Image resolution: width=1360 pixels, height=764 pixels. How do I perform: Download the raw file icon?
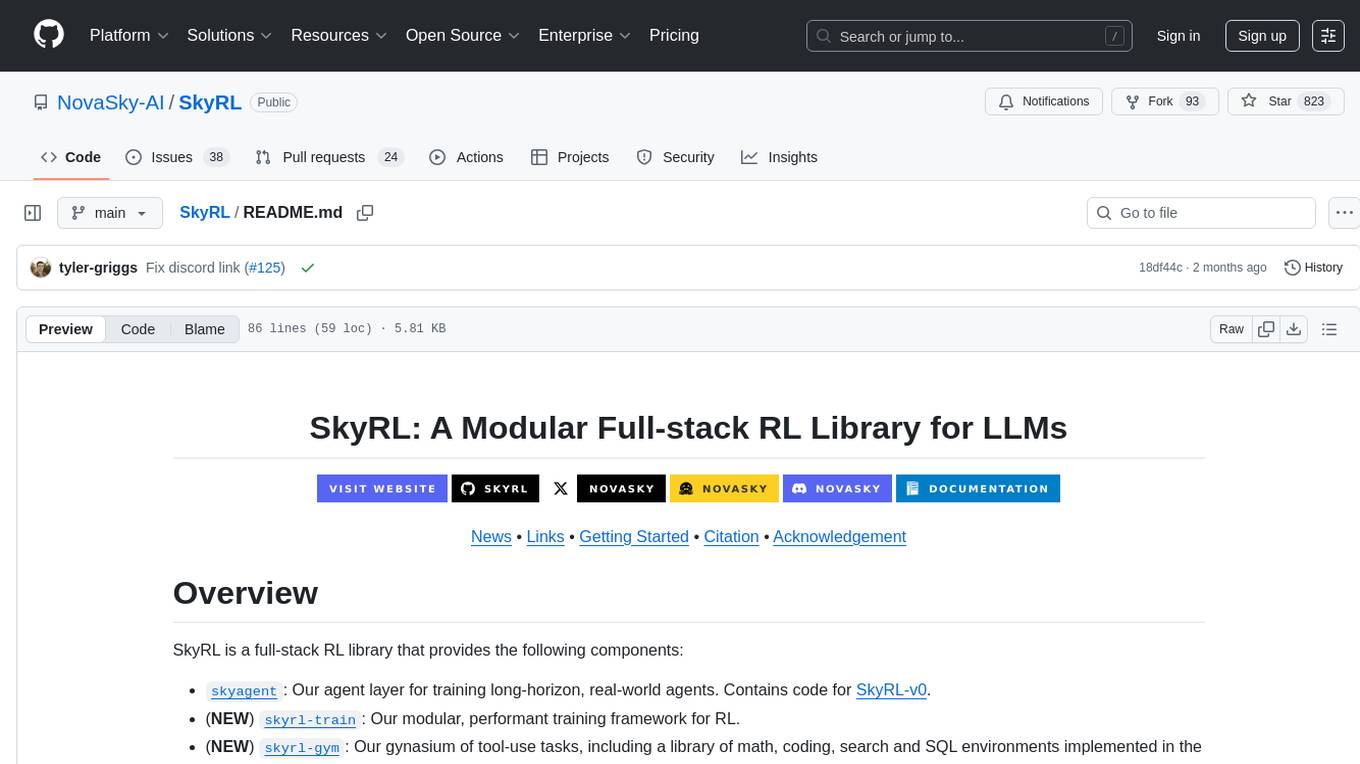[1293, 329]
